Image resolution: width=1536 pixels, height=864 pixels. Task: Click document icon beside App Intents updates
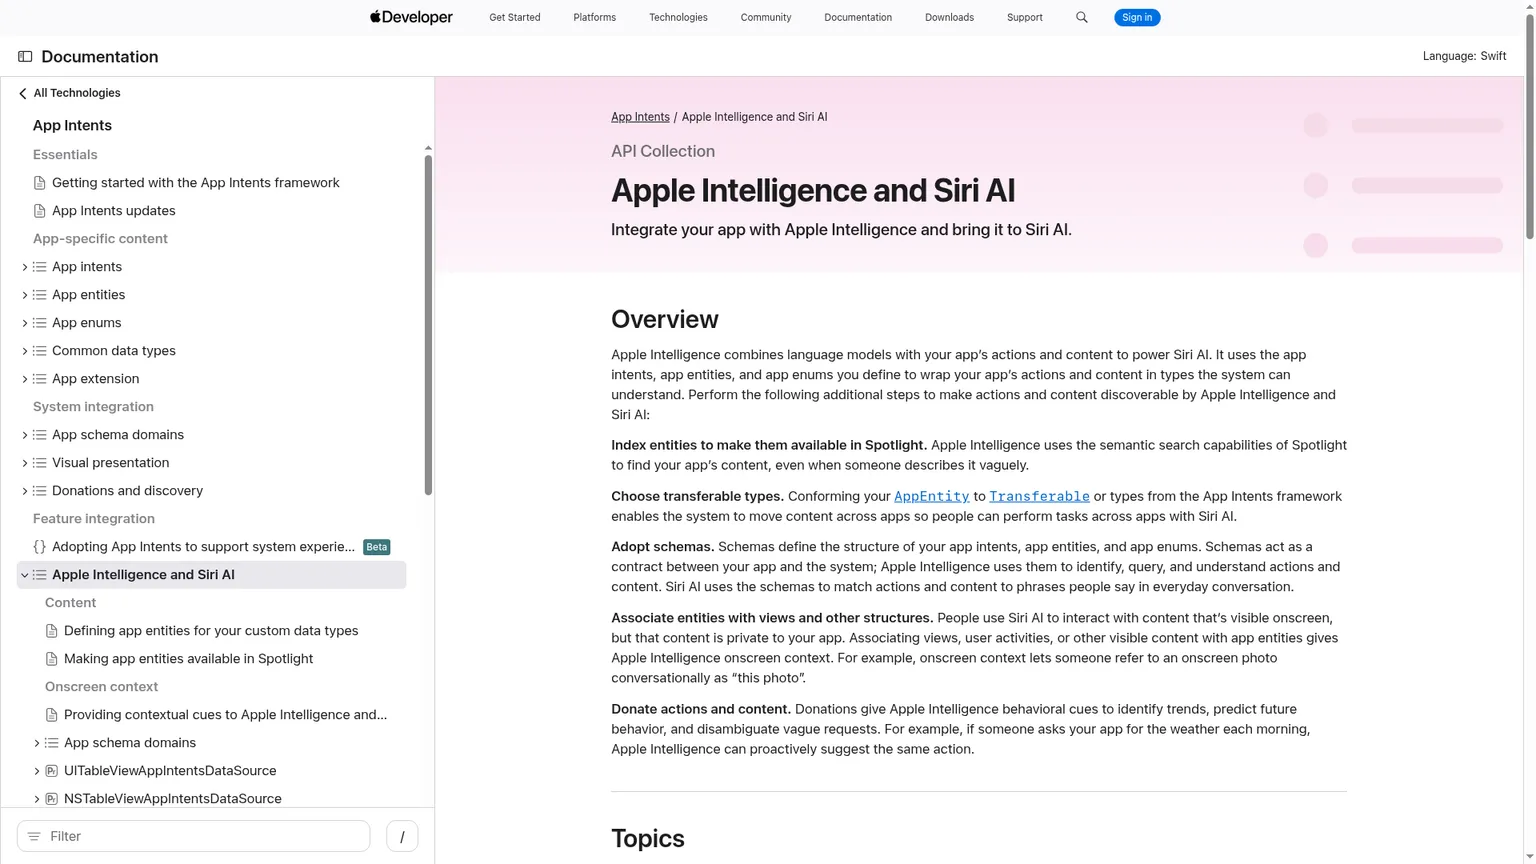click(x=40, y=211)
